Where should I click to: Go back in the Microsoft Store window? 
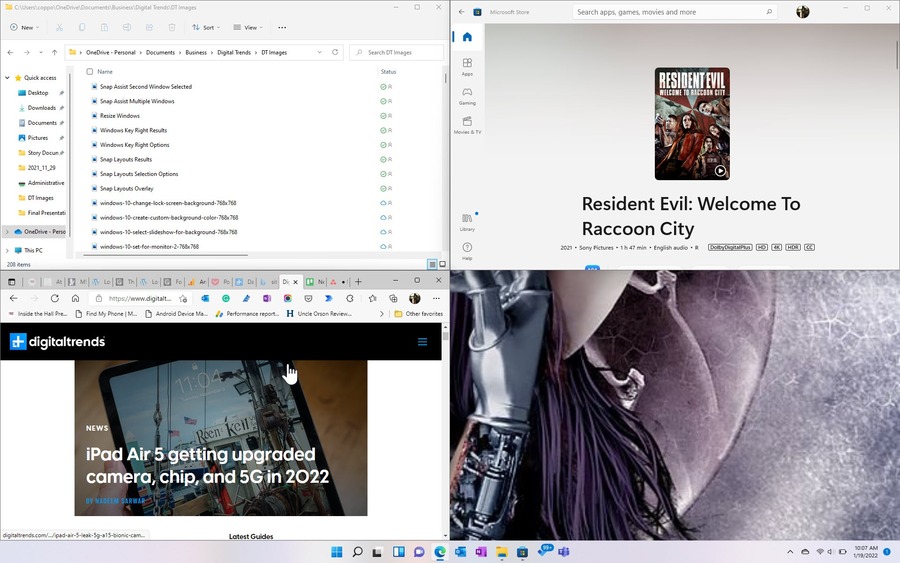click(461, 11)
